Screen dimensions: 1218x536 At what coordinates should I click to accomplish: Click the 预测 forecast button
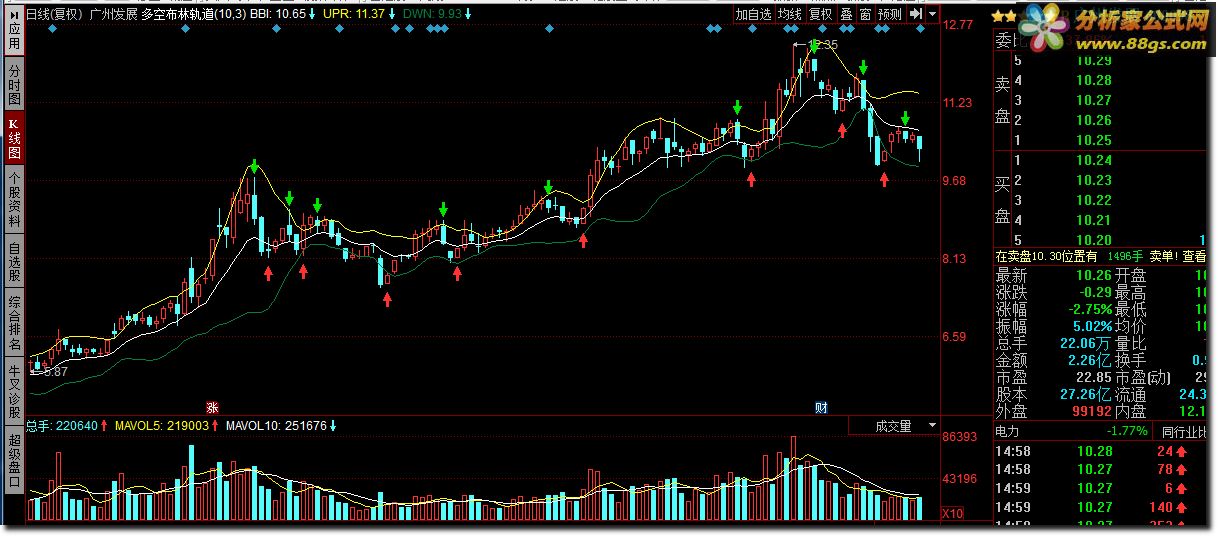pos(890,14)
